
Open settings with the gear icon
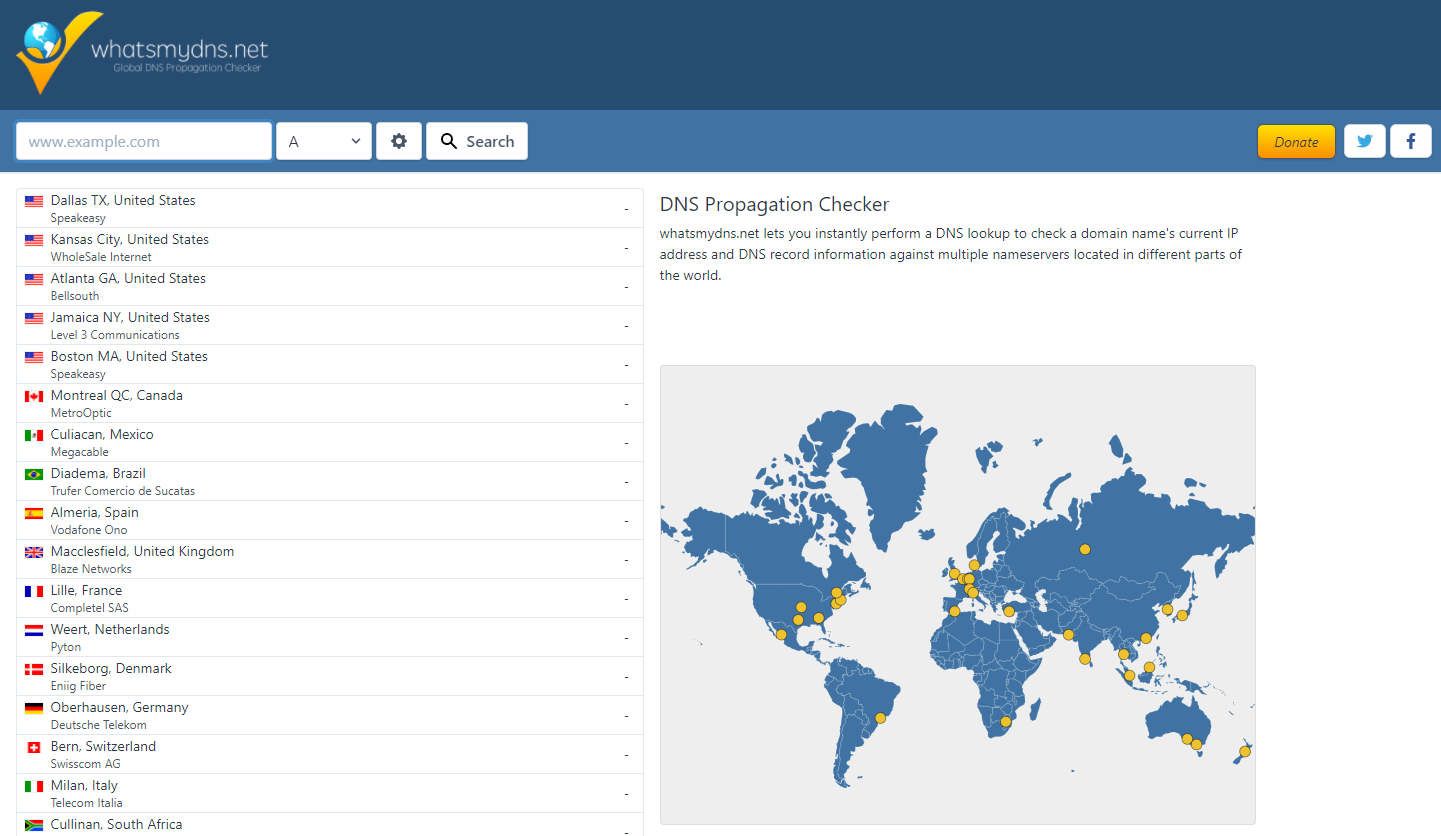[399, 141]
